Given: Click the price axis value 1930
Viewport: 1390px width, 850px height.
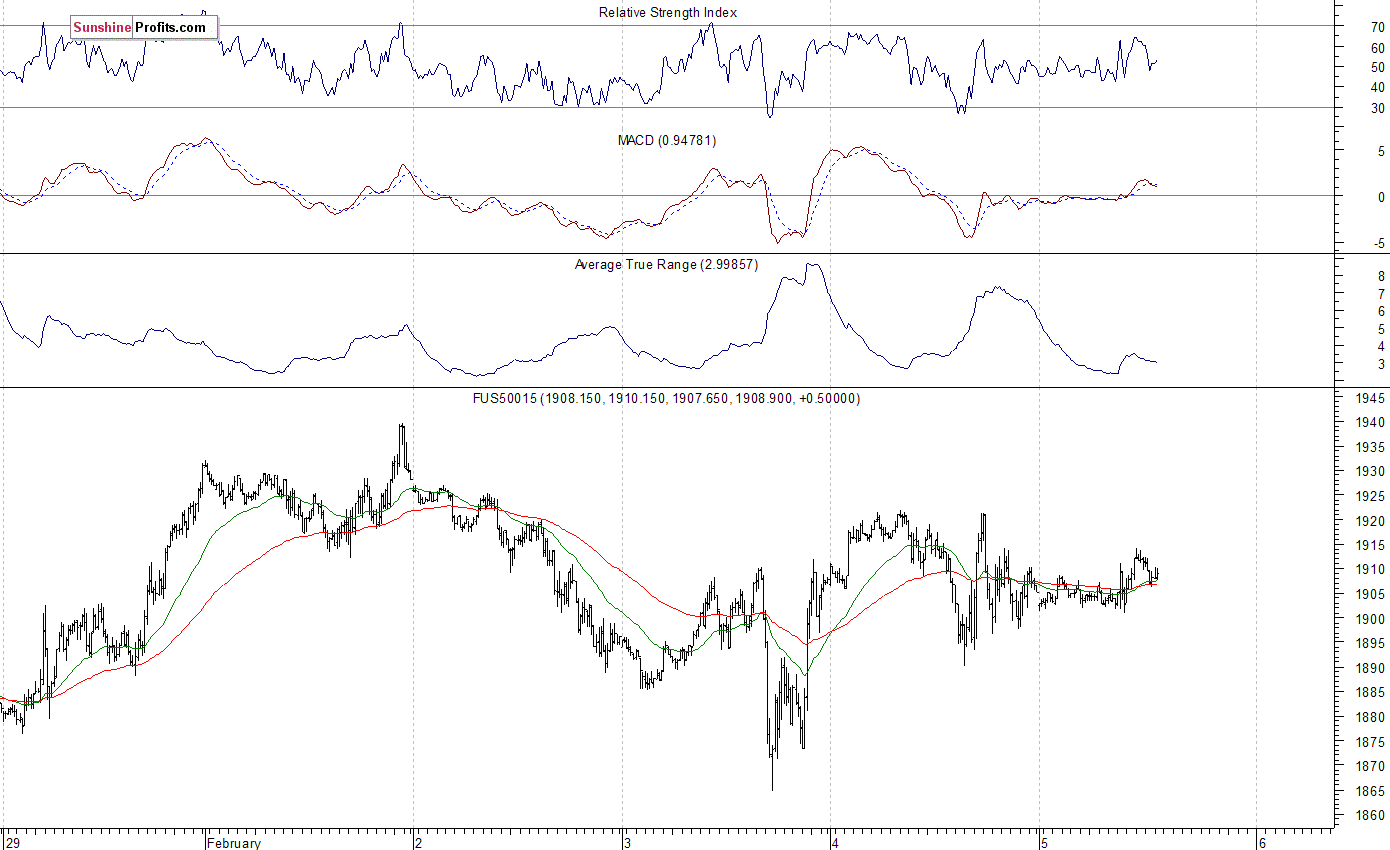Looking at the screenshot, I should tap(1372, 472).
